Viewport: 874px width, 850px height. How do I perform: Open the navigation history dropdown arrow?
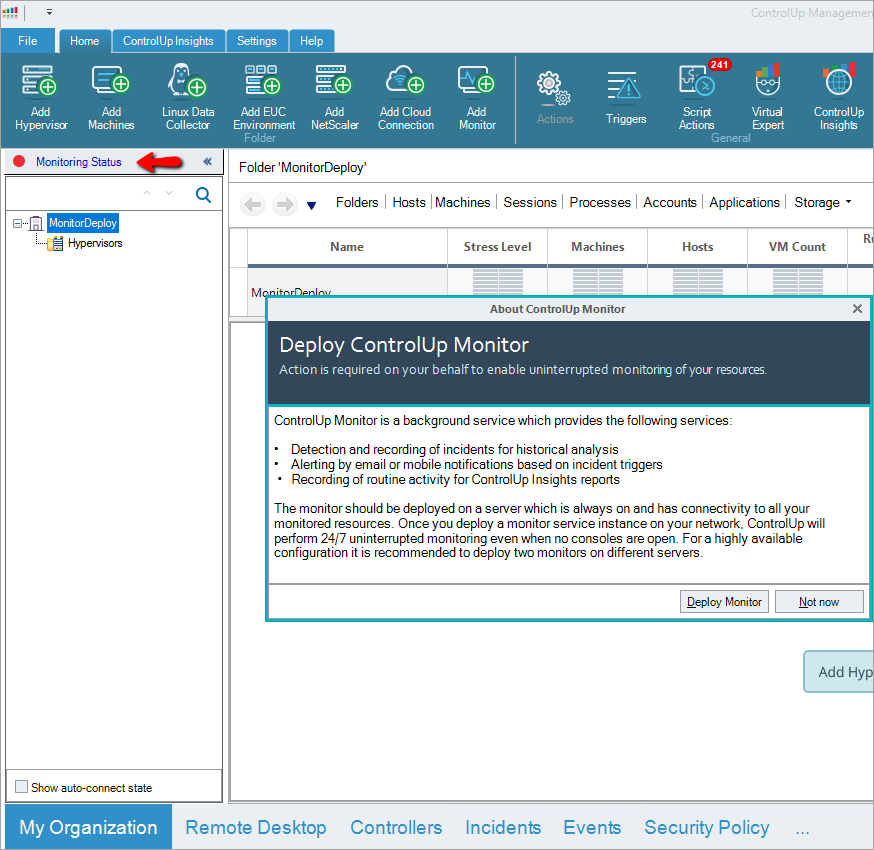312,206
